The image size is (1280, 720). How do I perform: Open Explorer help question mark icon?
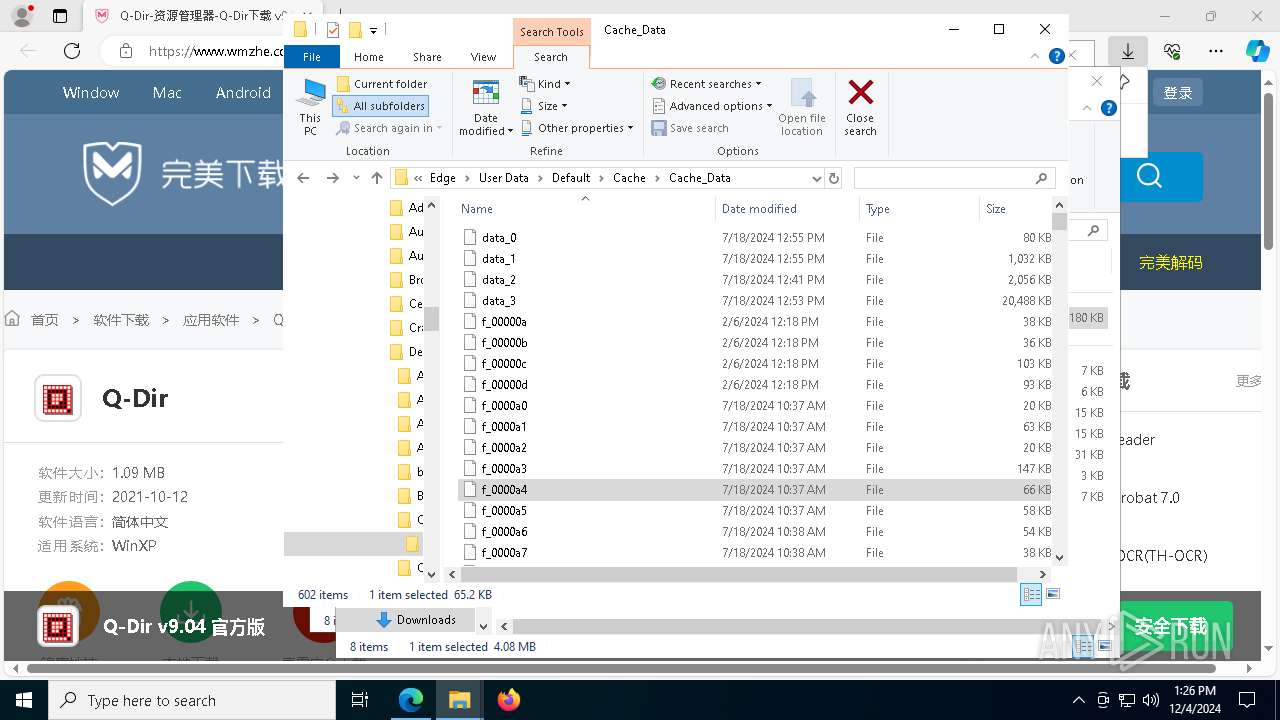click(x=1057, y=57)
